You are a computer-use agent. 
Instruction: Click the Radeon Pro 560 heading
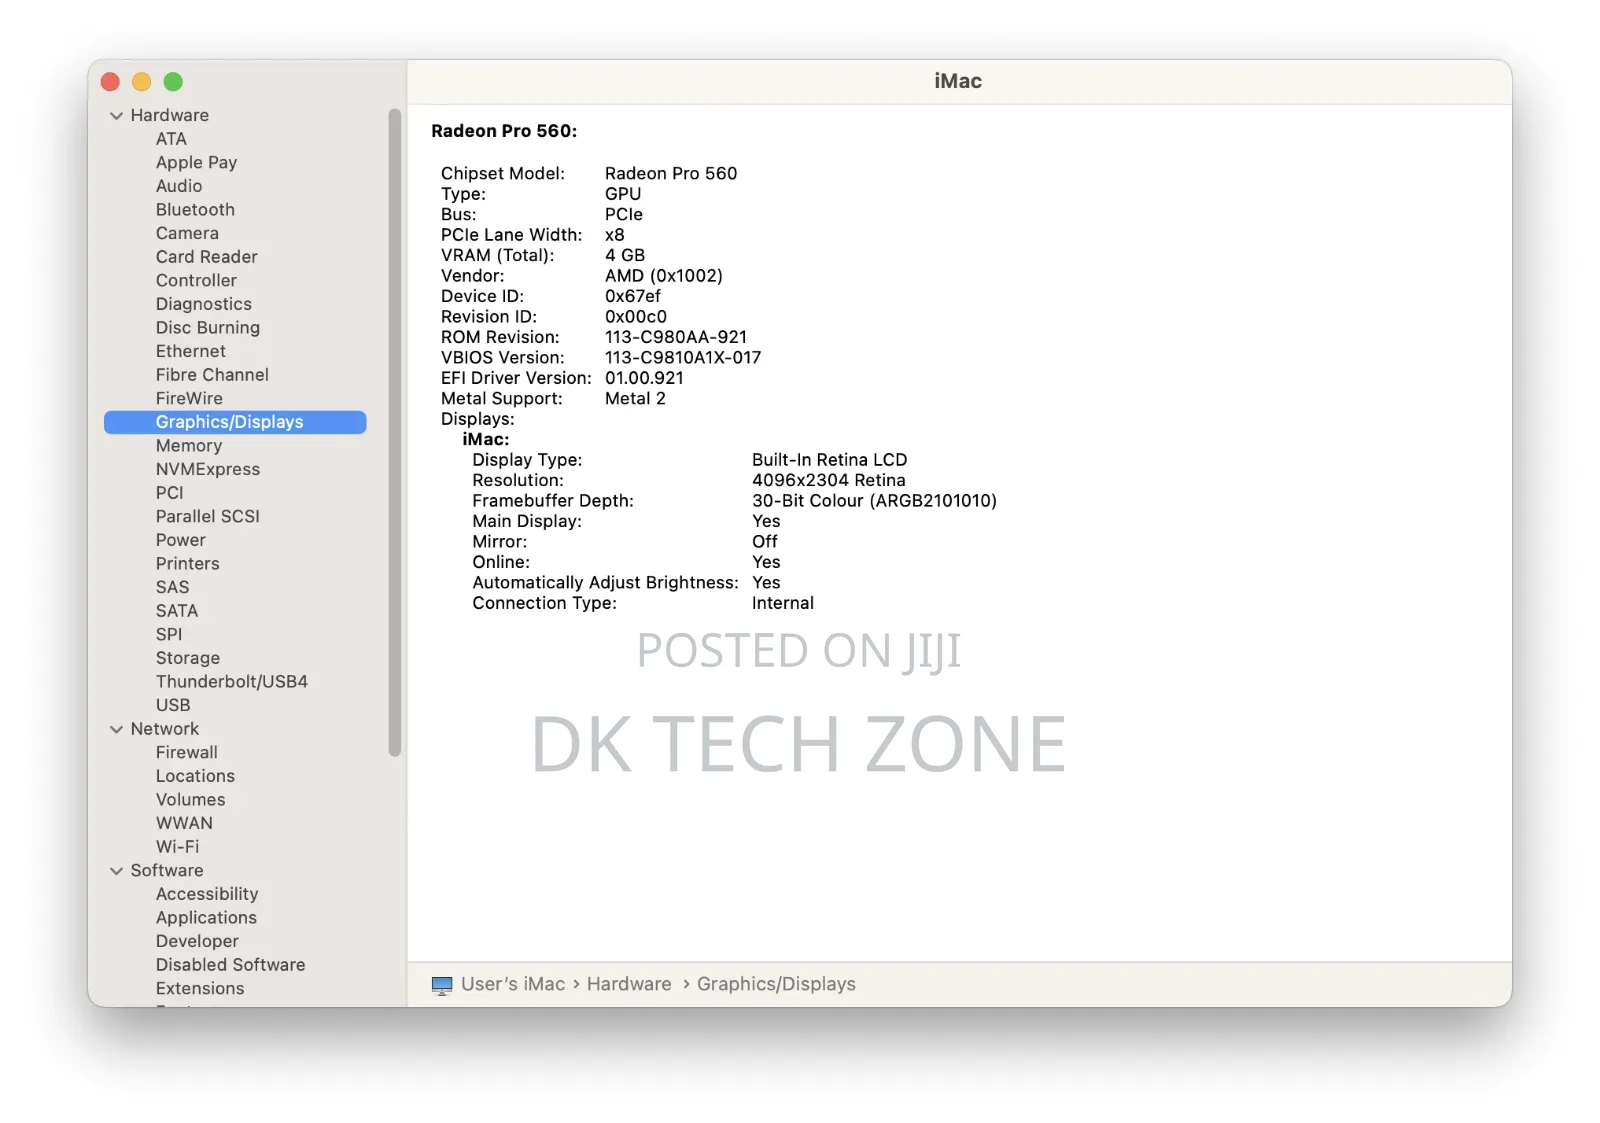click(x=504, y=131)
